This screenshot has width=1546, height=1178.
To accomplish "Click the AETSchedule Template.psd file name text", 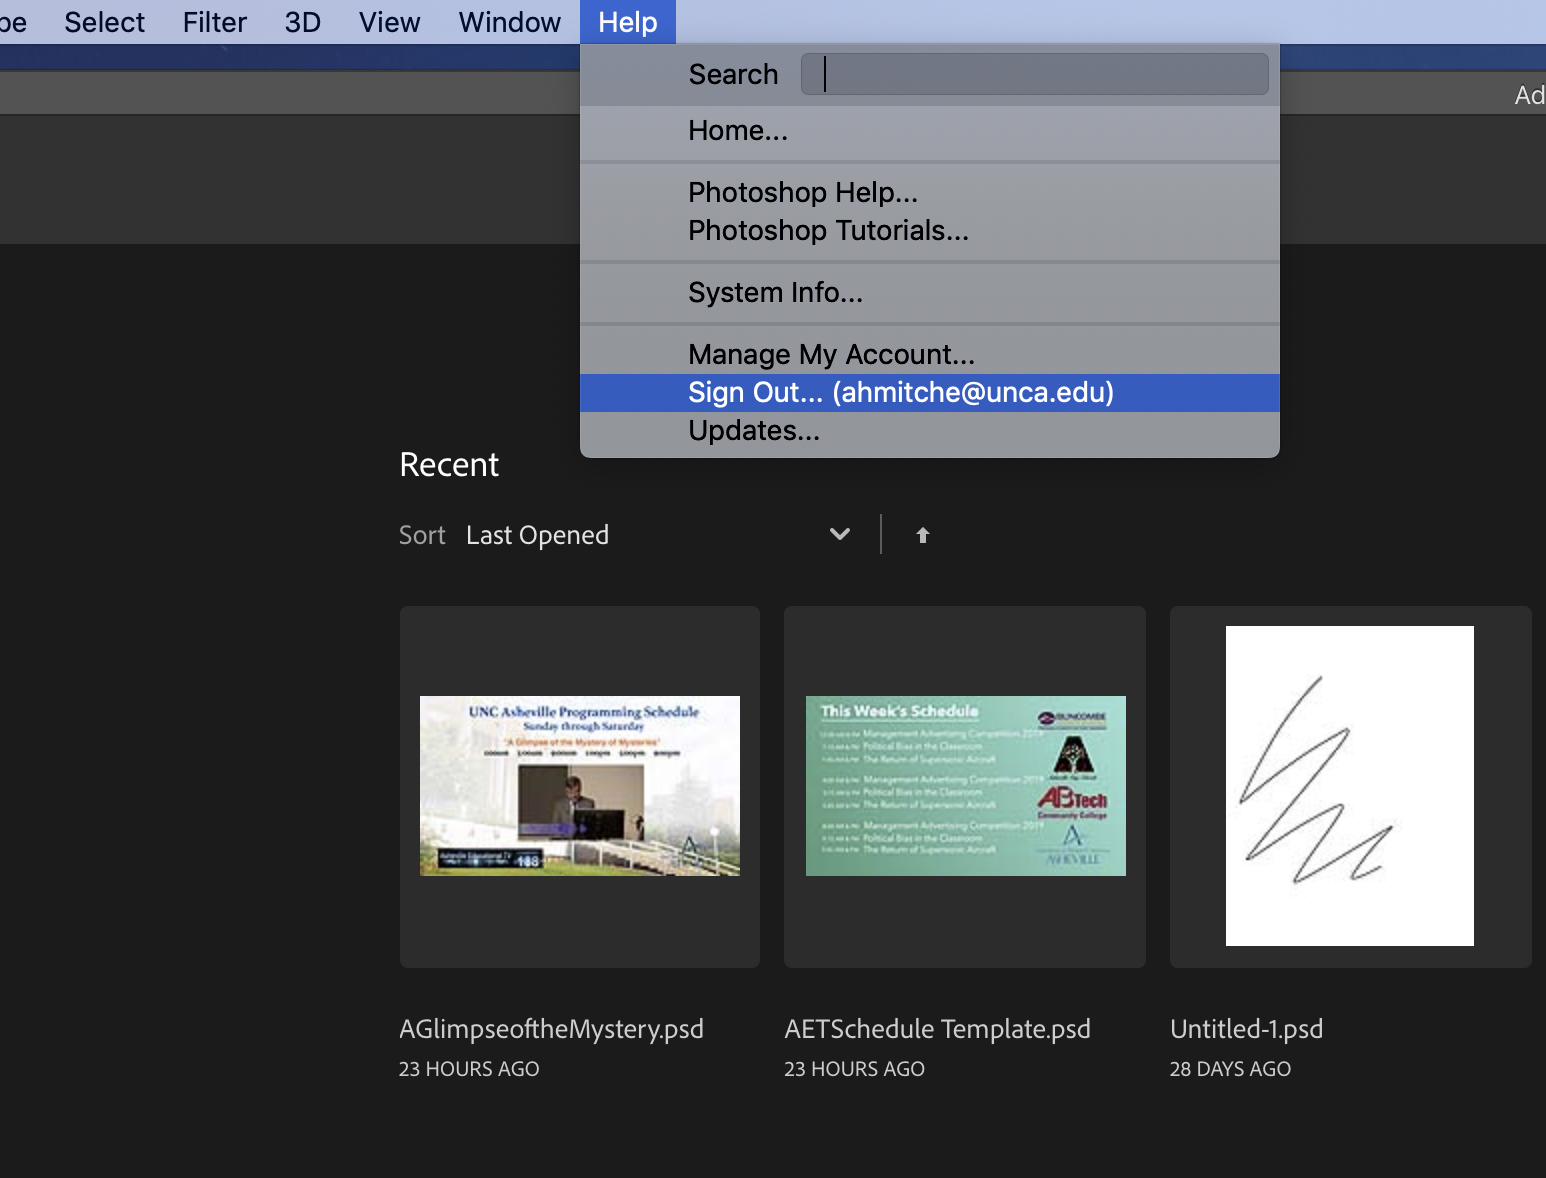I will point(937,1029).
